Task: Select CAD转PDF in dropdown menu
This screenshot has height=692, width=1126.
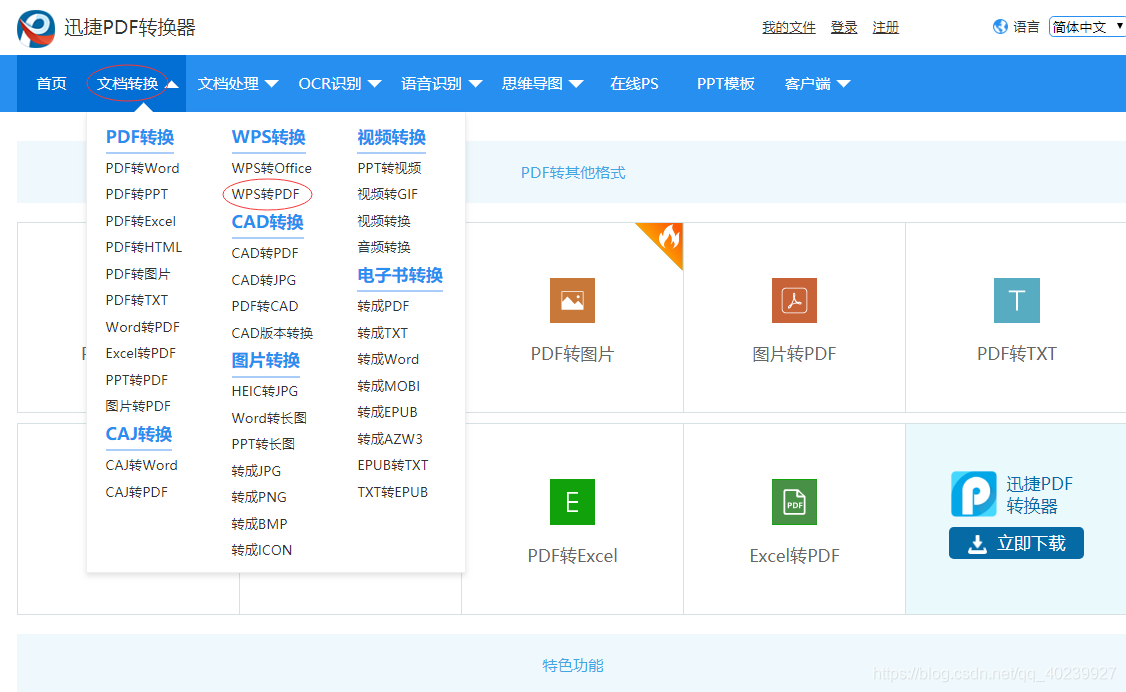Action: click(265, 253)
